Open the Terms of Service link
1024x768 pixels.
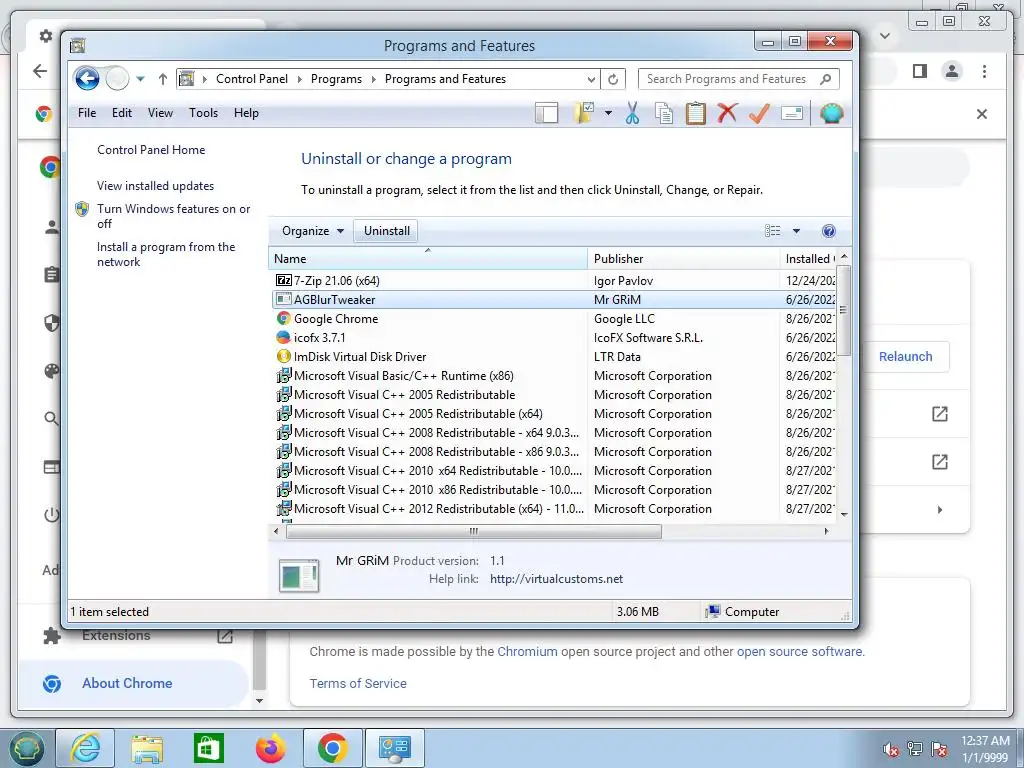pos(358,683)
